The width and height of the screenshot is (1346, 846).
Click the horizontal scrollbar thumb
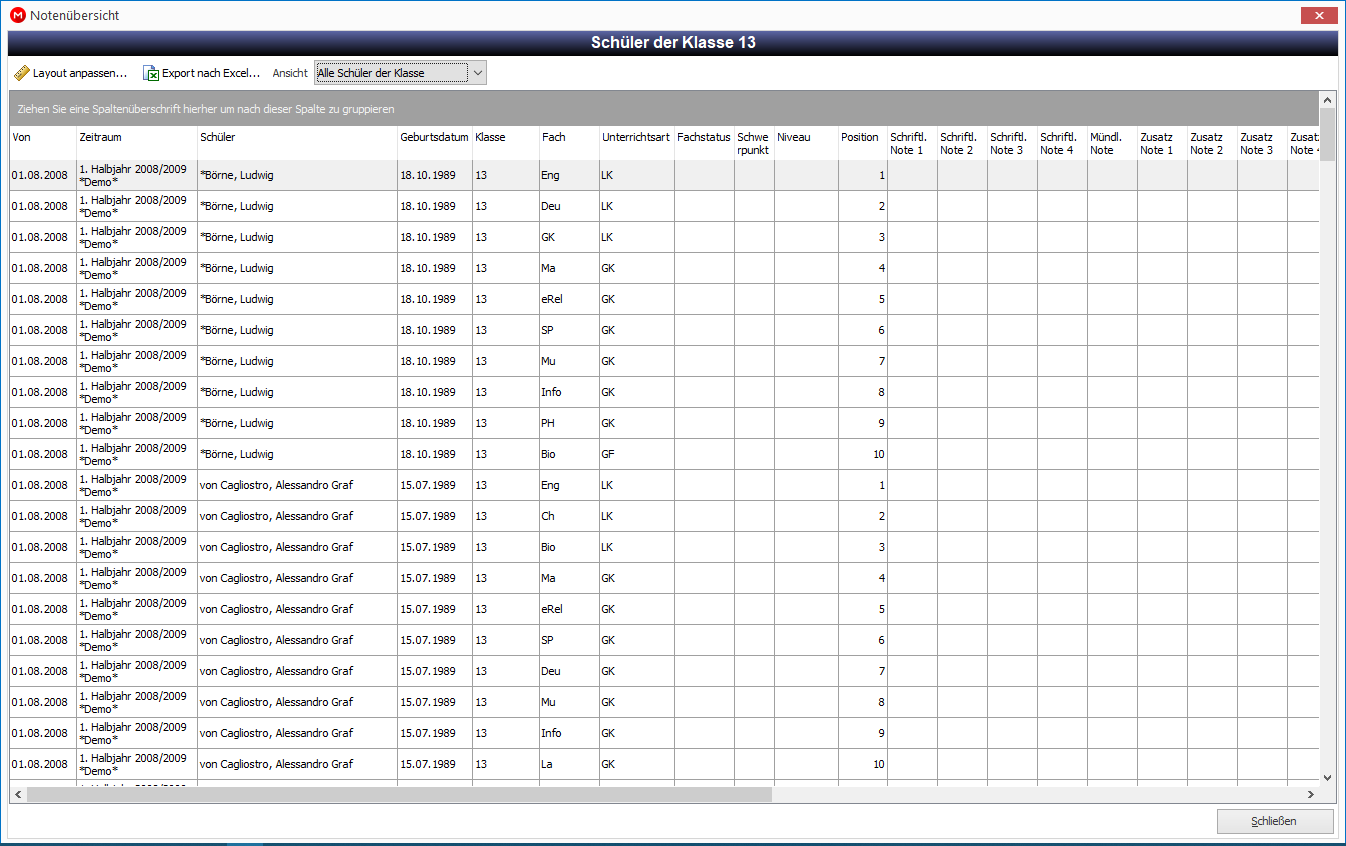click(x=399, y=794)
